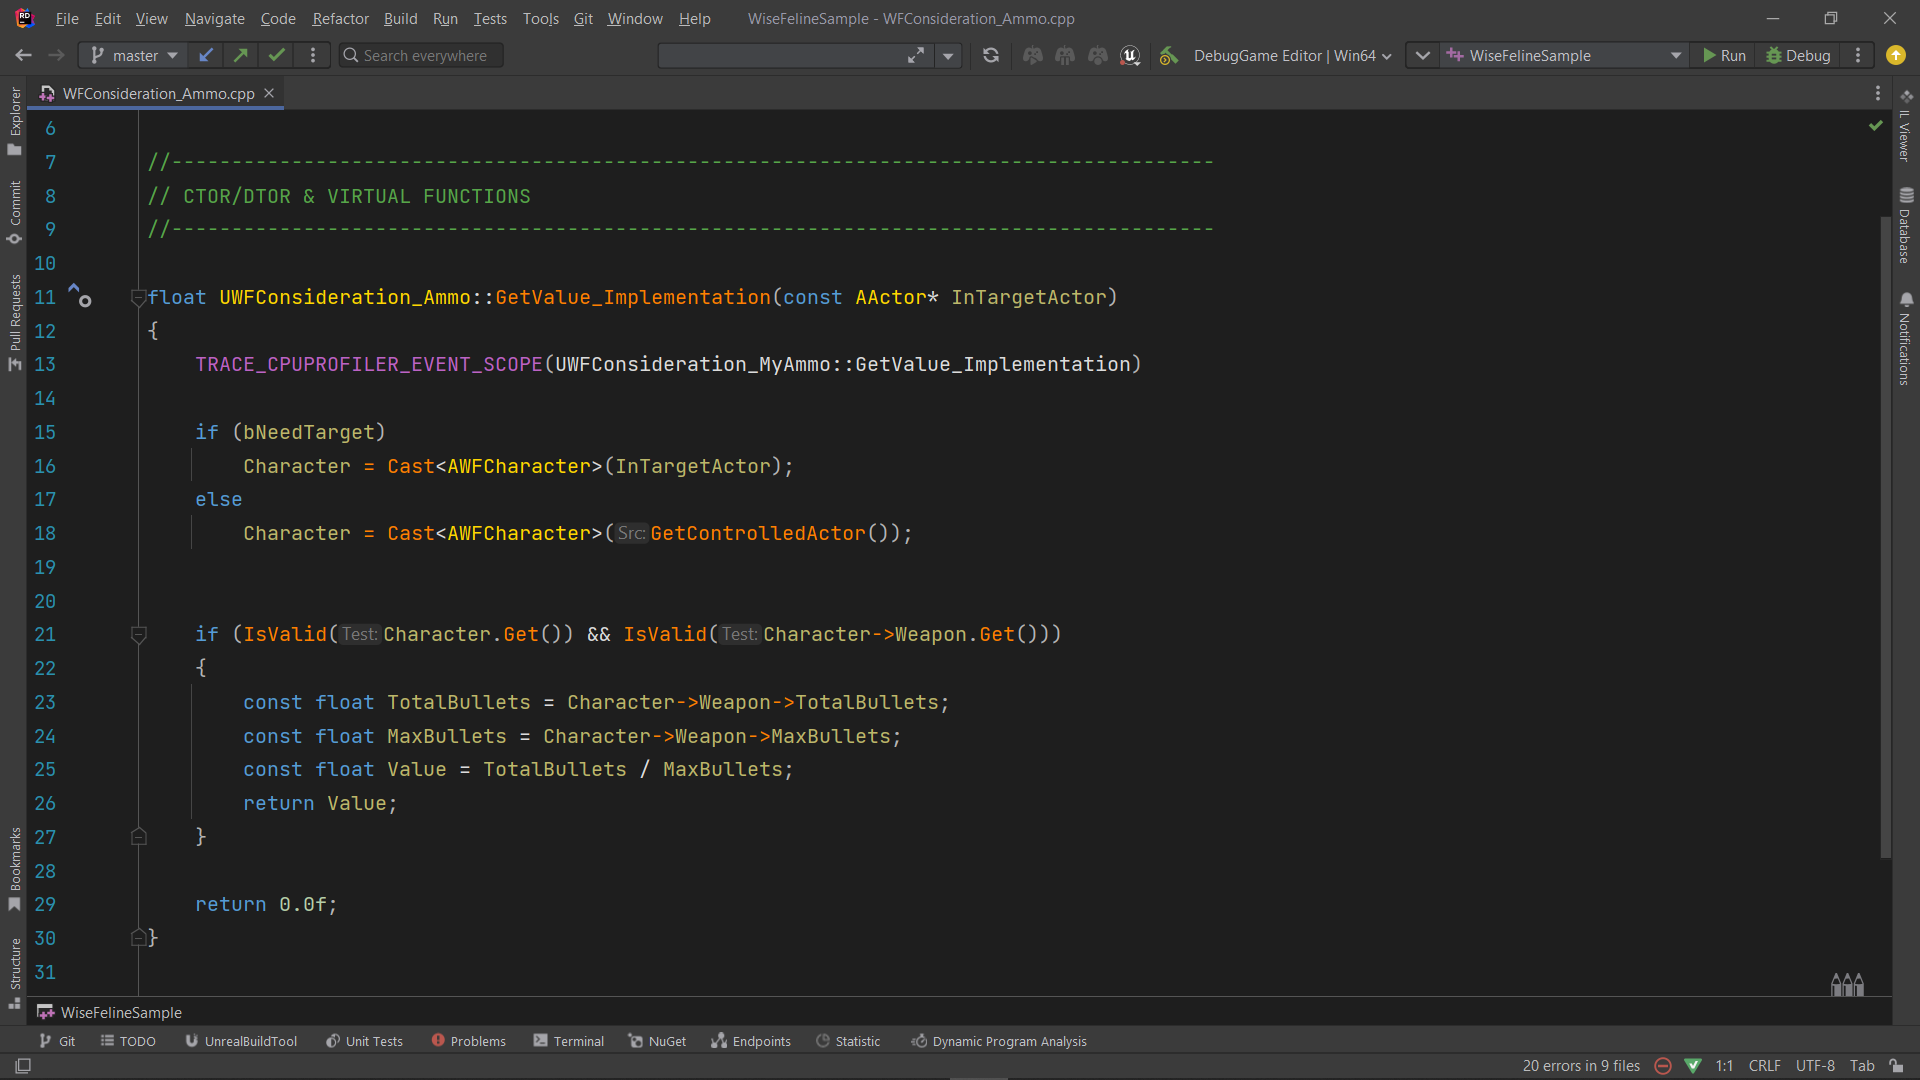Toggle read-only lock in status bar
1920x1080 pixels.
point(1896,1066)
